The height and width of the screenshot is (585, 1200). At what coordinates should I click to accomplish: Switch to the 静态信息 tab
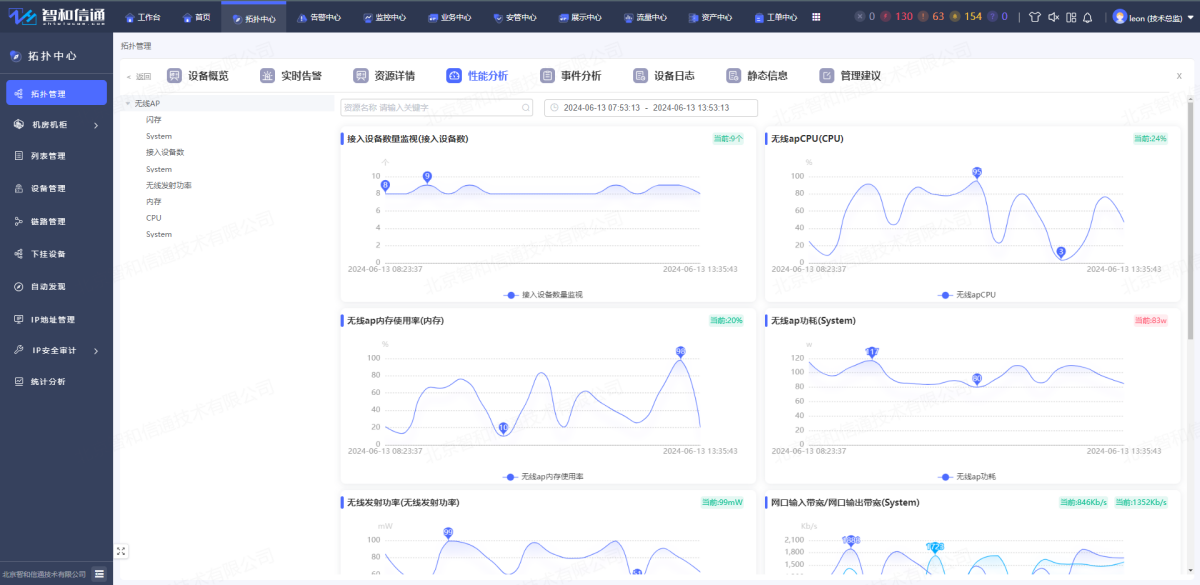757,76
